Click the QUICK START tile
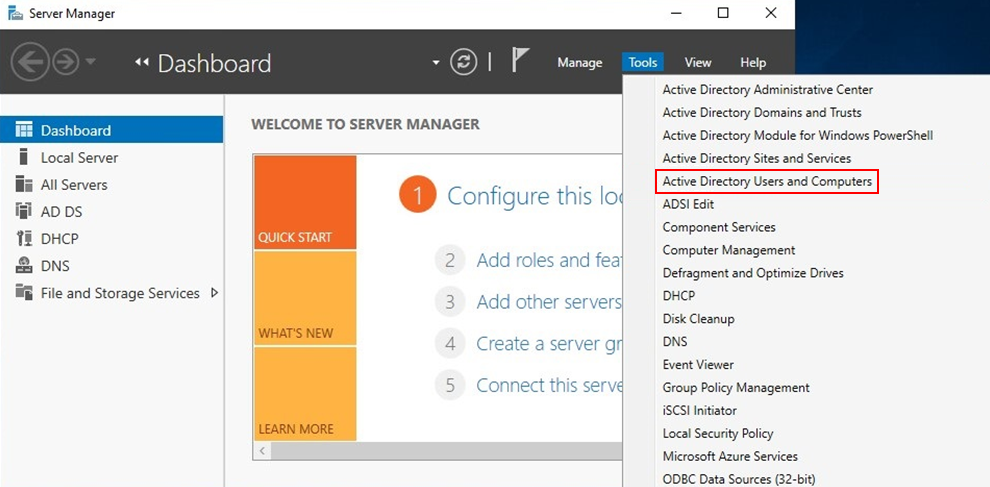The height and width of the screenshot is (487, 990). point(304,202)
